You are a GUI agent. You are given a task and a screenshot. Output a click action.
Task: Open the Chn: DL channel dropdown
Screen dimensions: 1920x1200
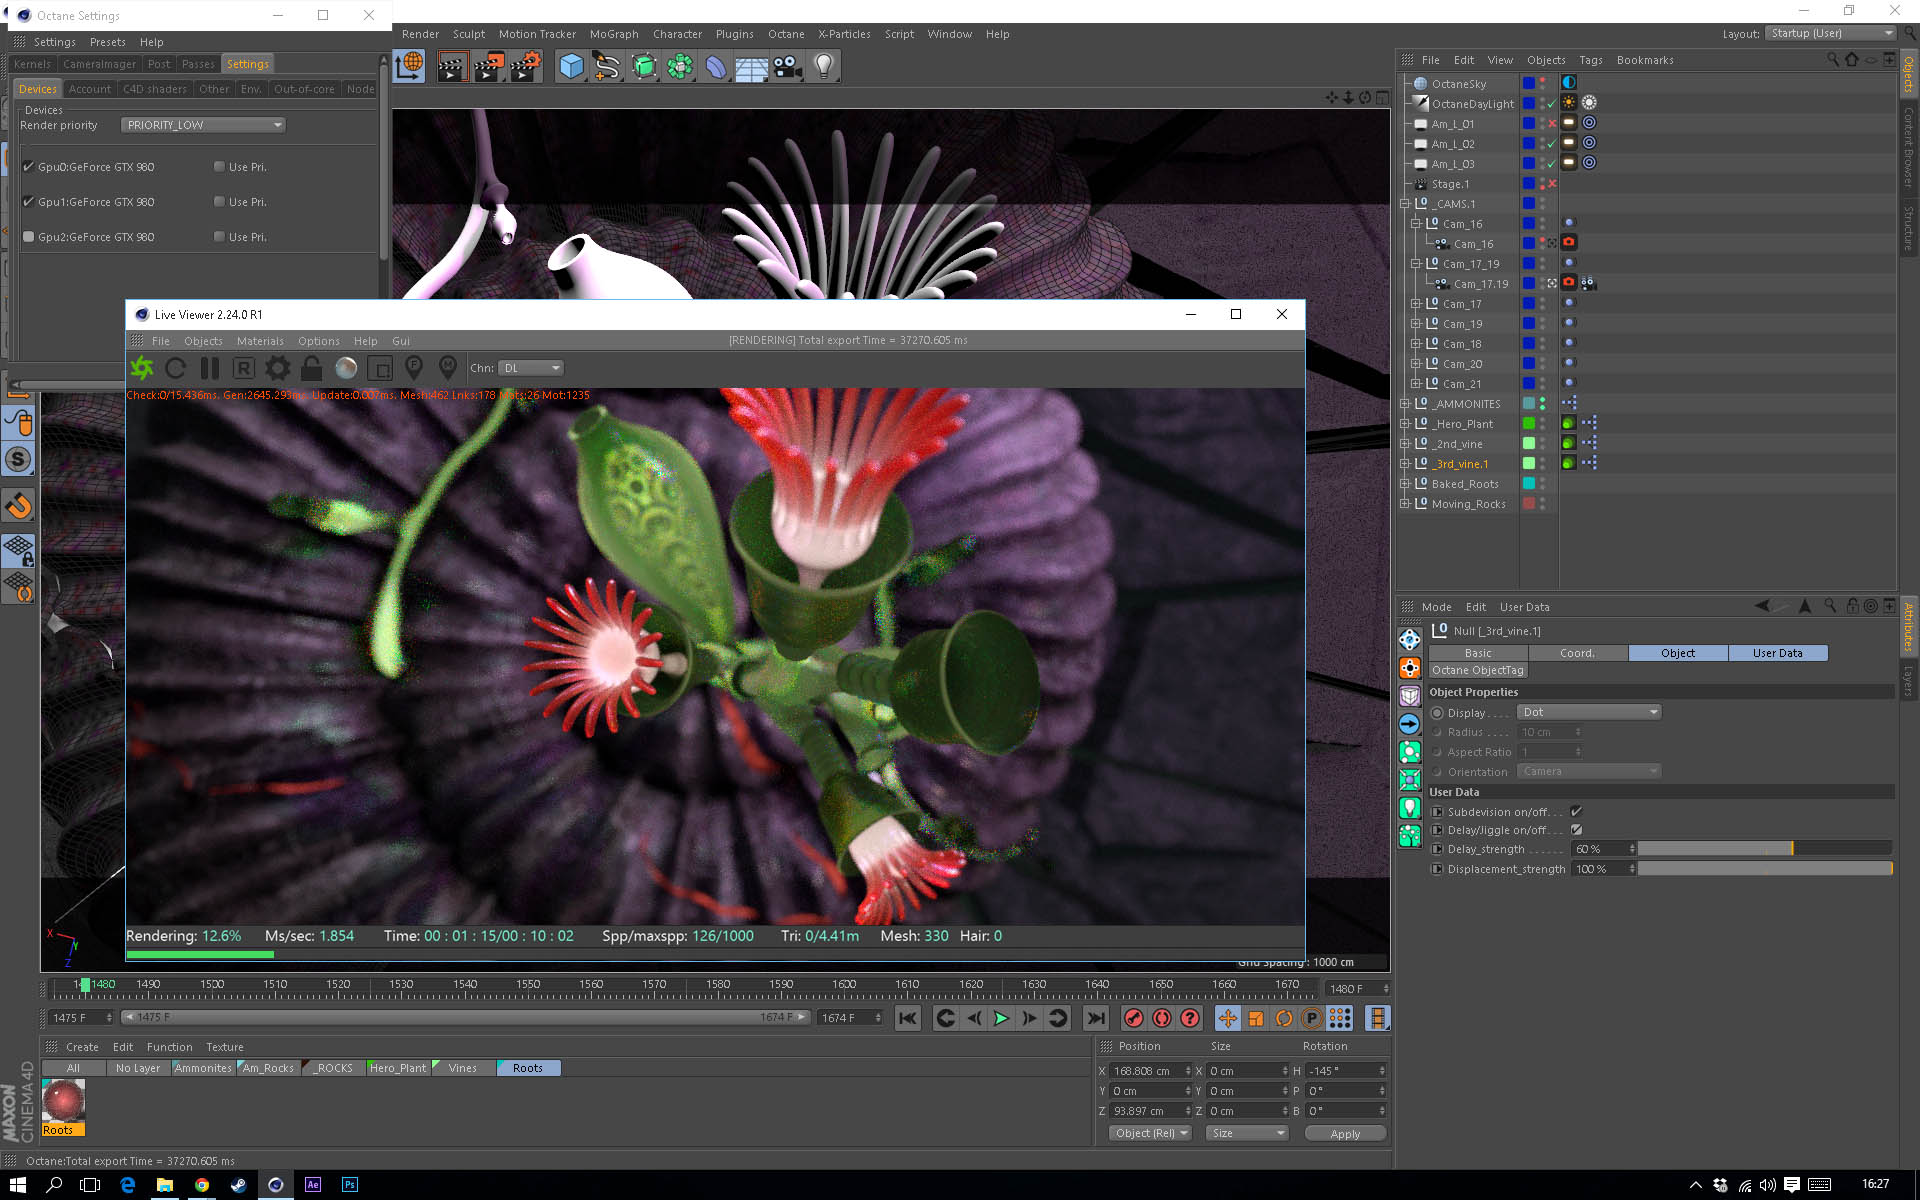532,368
